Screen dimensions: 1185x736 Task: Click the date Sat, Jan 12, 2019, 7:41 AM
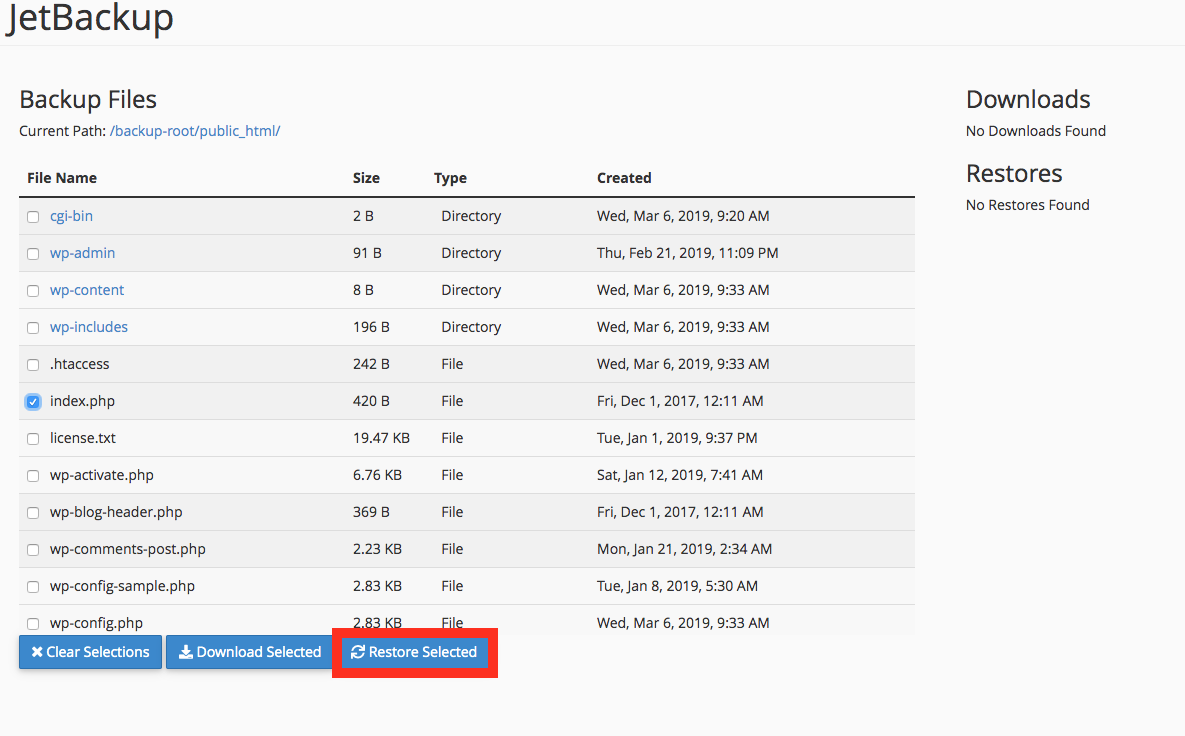[680, 475]
